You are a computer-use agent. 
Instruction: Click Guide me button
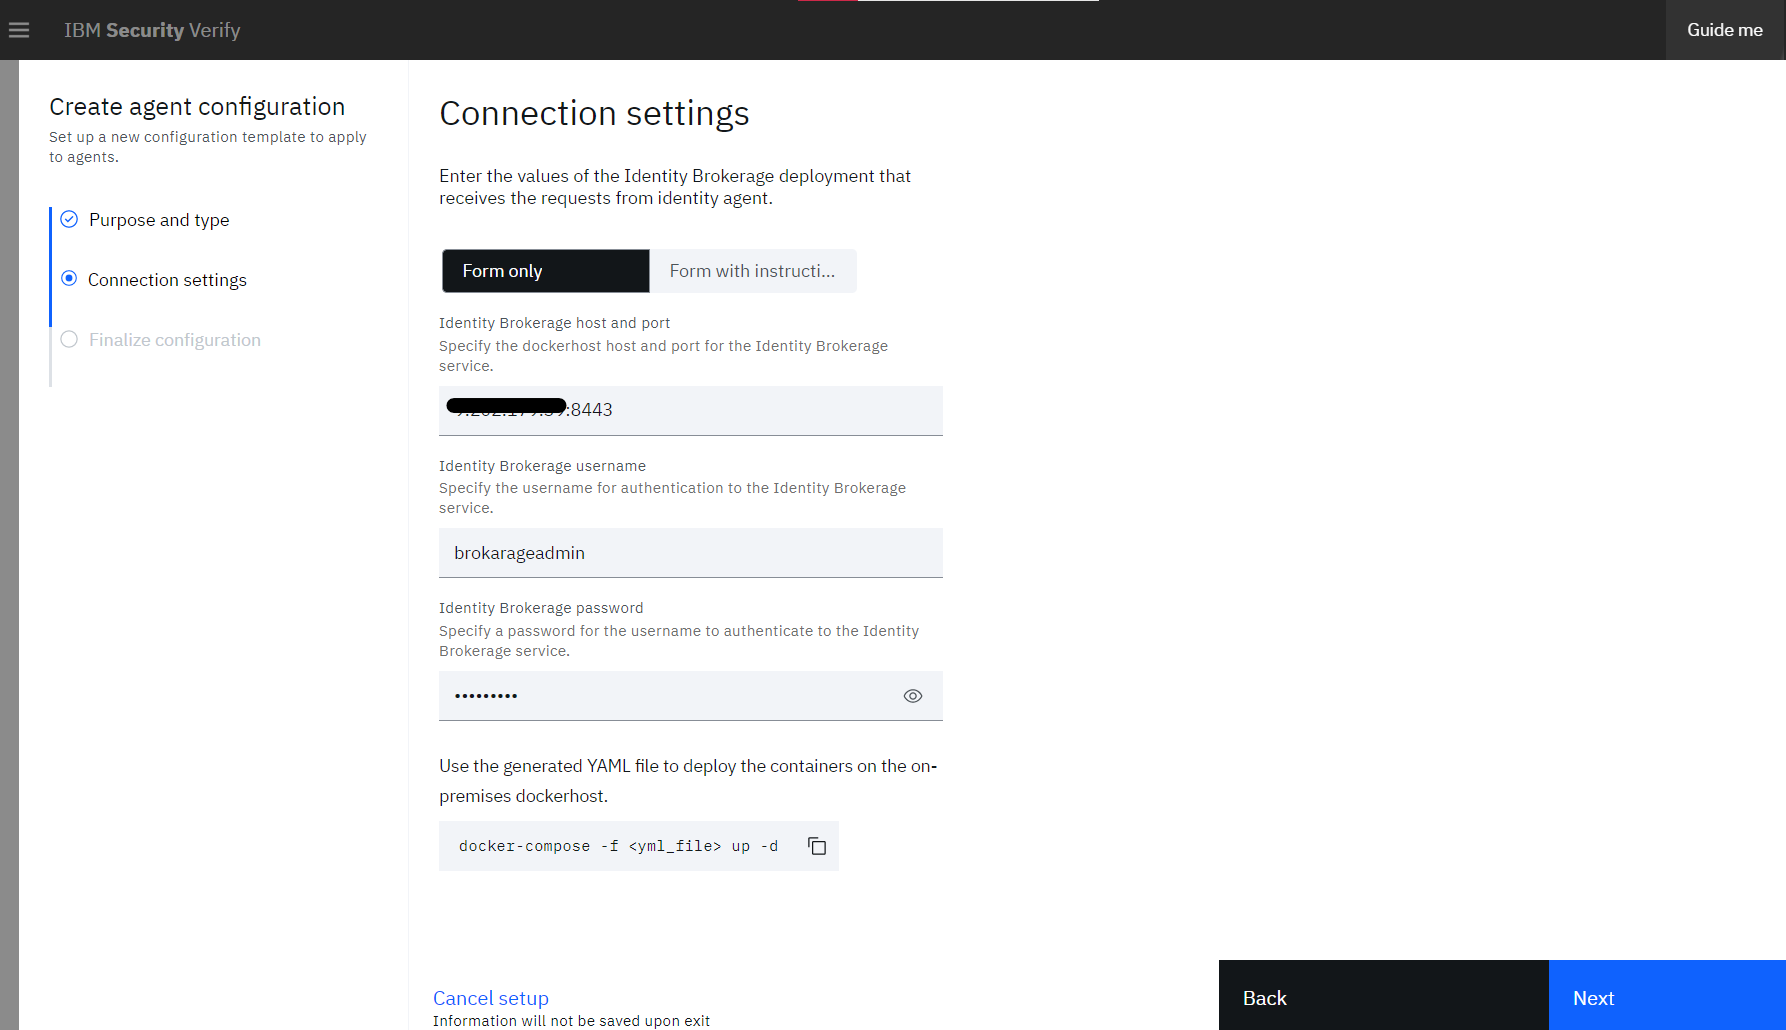[x=1725, y=30]
